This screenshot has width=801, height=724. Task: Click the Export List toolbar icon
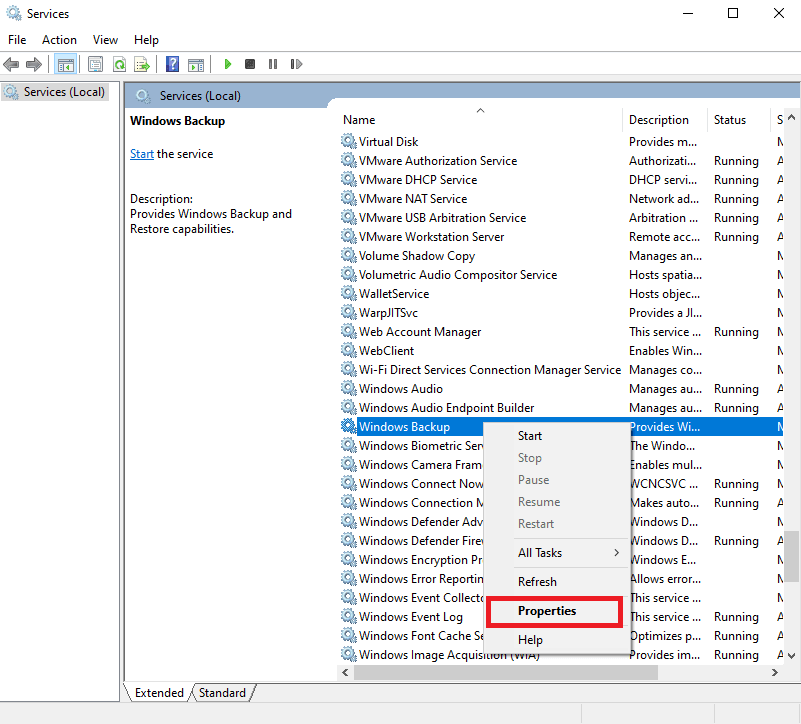click(142, 64)
